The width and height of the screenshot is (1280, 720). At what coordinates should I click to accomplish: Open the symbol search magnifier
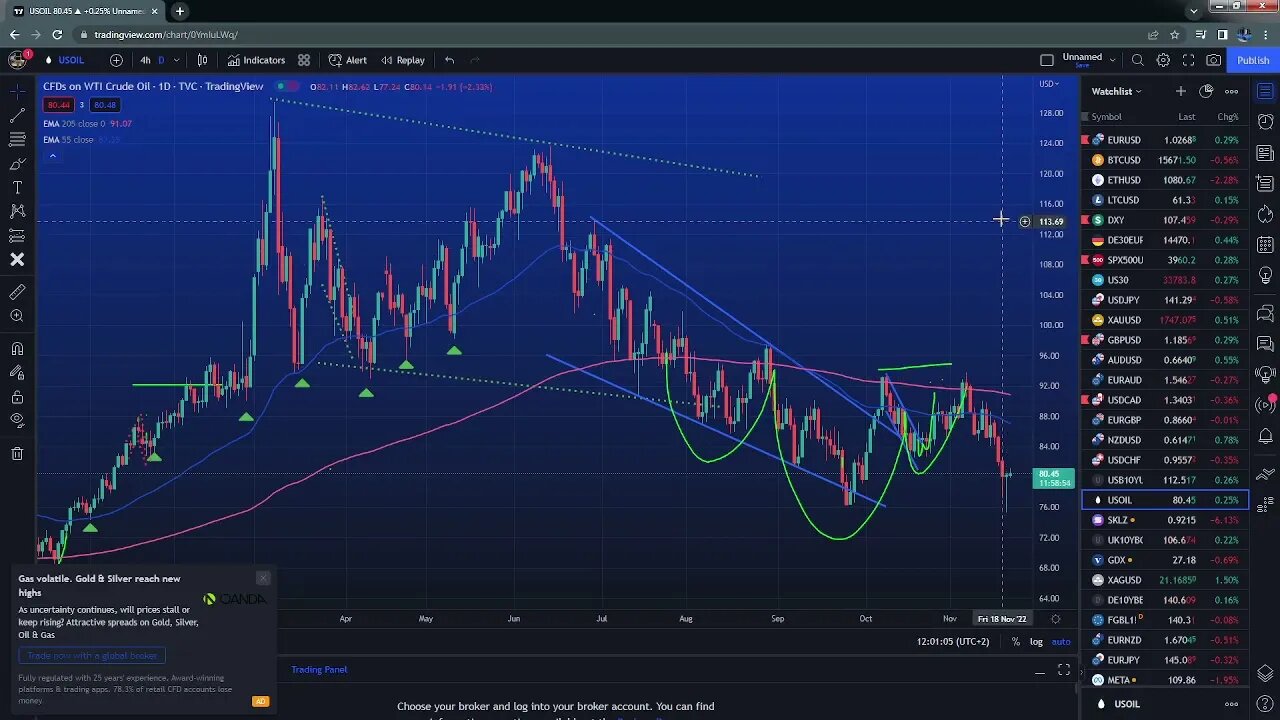[x=1138, y=60]
